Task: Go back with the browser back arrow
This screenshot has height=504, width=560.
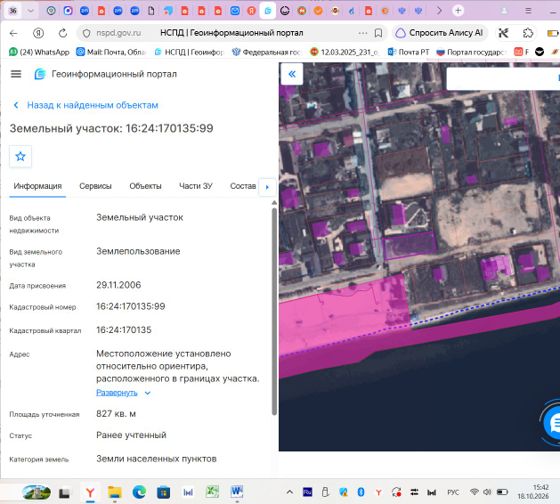Action: pos(14,33)
